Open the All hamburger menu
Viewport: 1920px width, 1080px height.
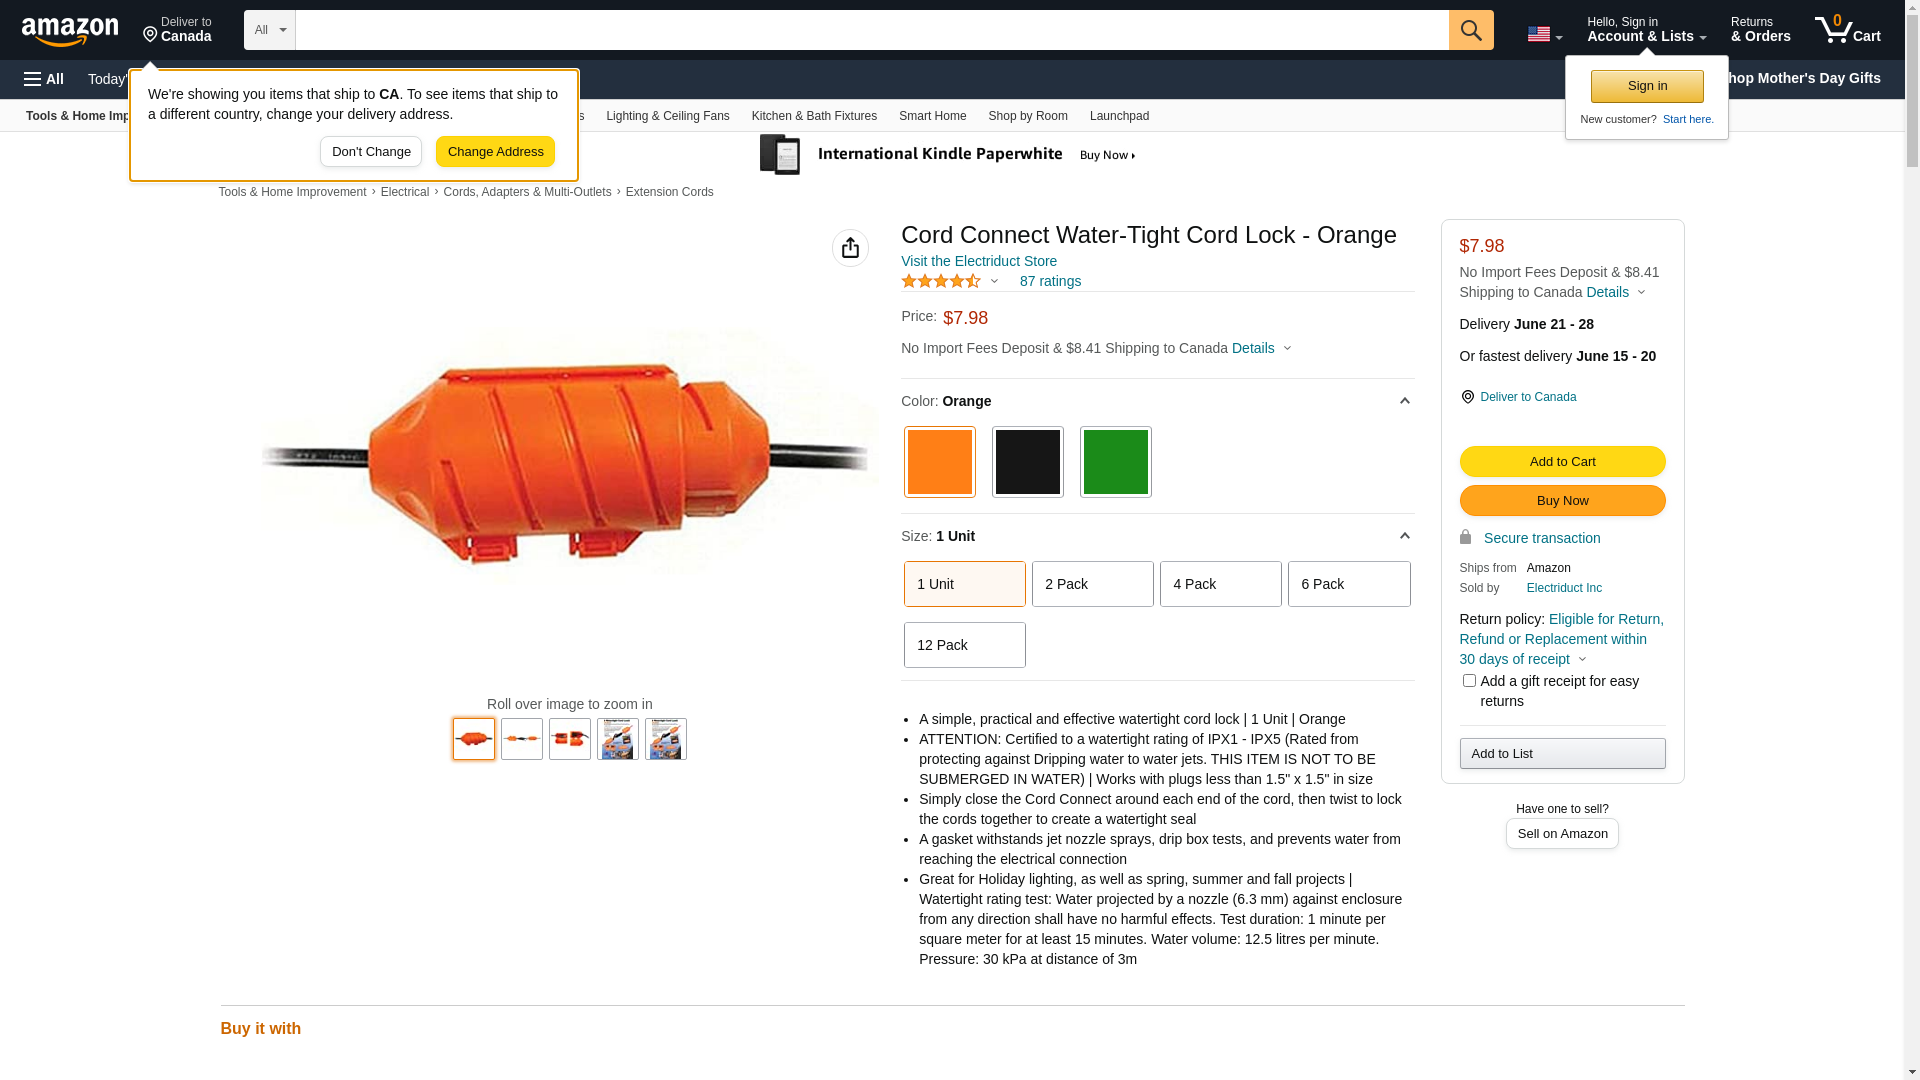(44, 79)
